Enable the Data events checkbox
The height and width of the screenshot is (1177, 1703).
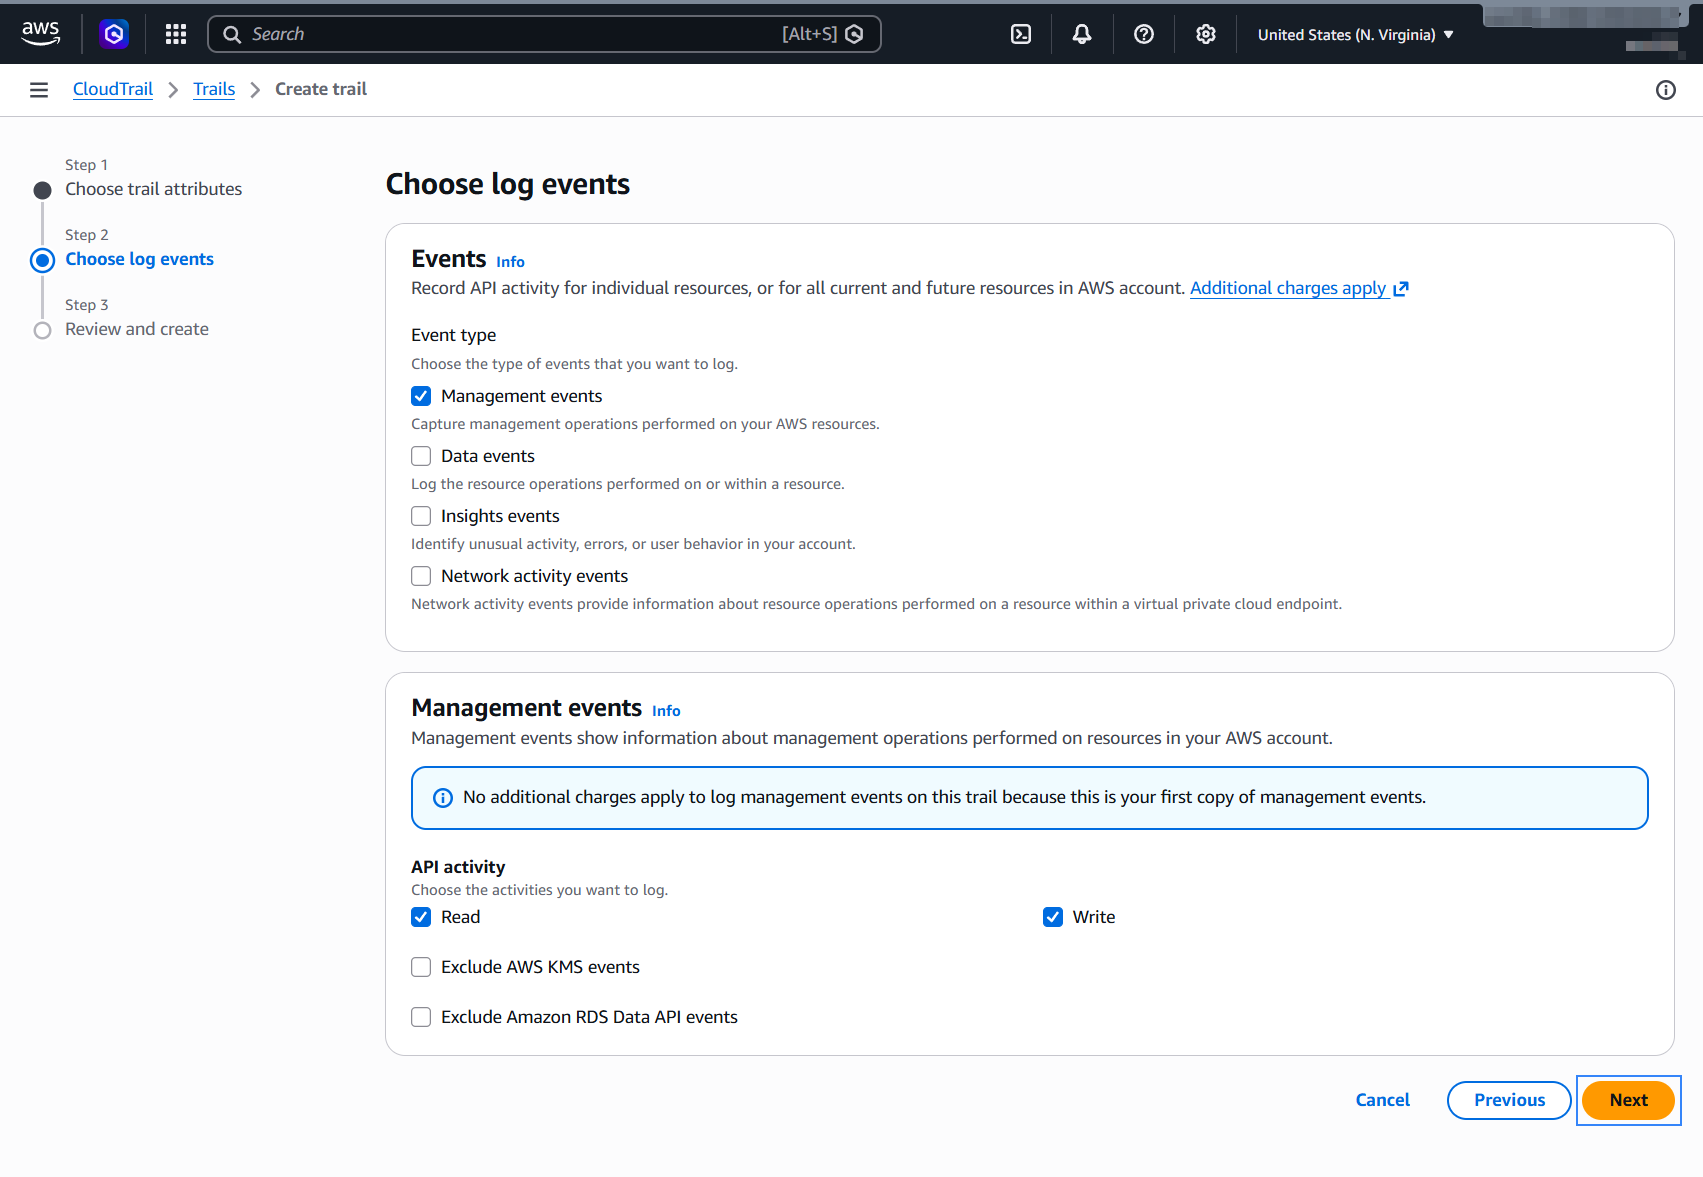[x=421, y=456]
